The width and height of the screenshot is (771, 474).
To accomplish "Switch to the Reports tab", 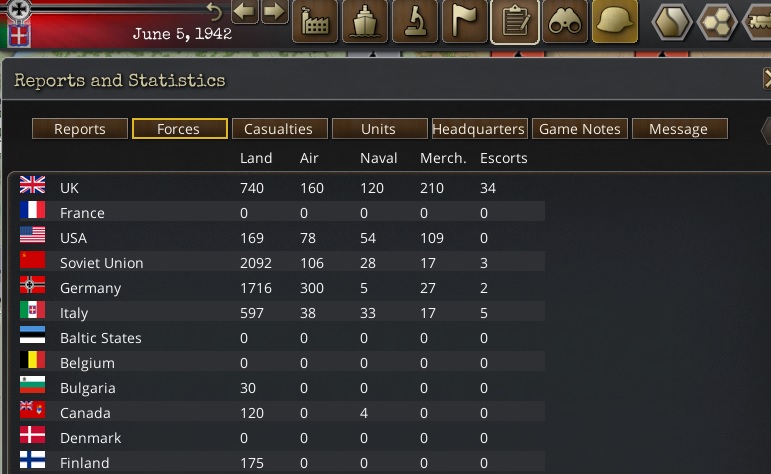I will tap(80, 129).
